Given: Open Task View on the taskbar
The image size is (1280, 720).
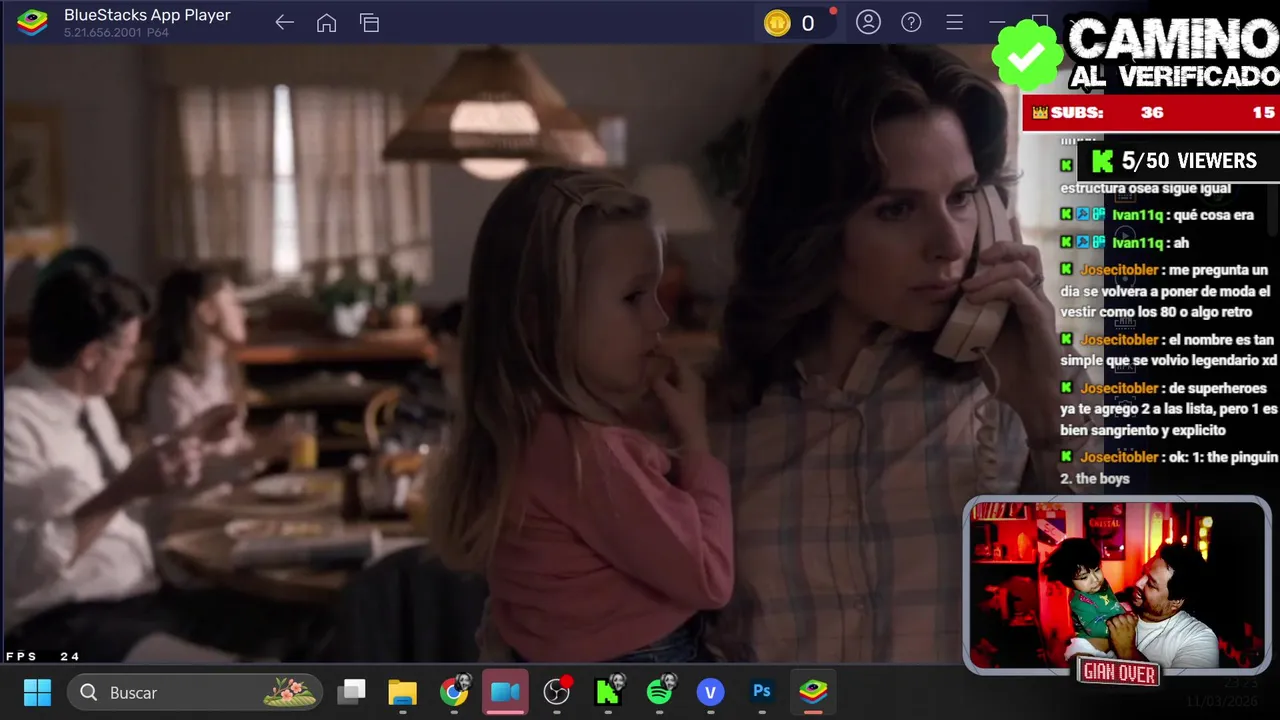Looking at the screenshot, I should click(351, 692).
